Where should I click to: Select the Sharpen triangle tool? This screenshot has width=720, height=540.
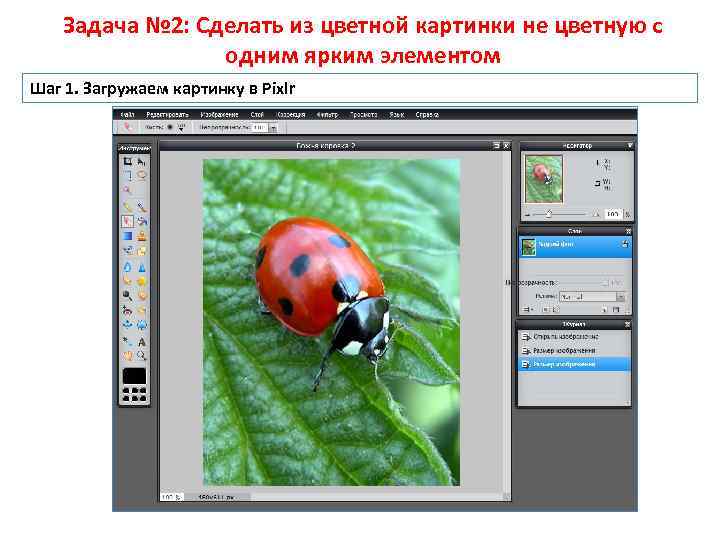141,267
